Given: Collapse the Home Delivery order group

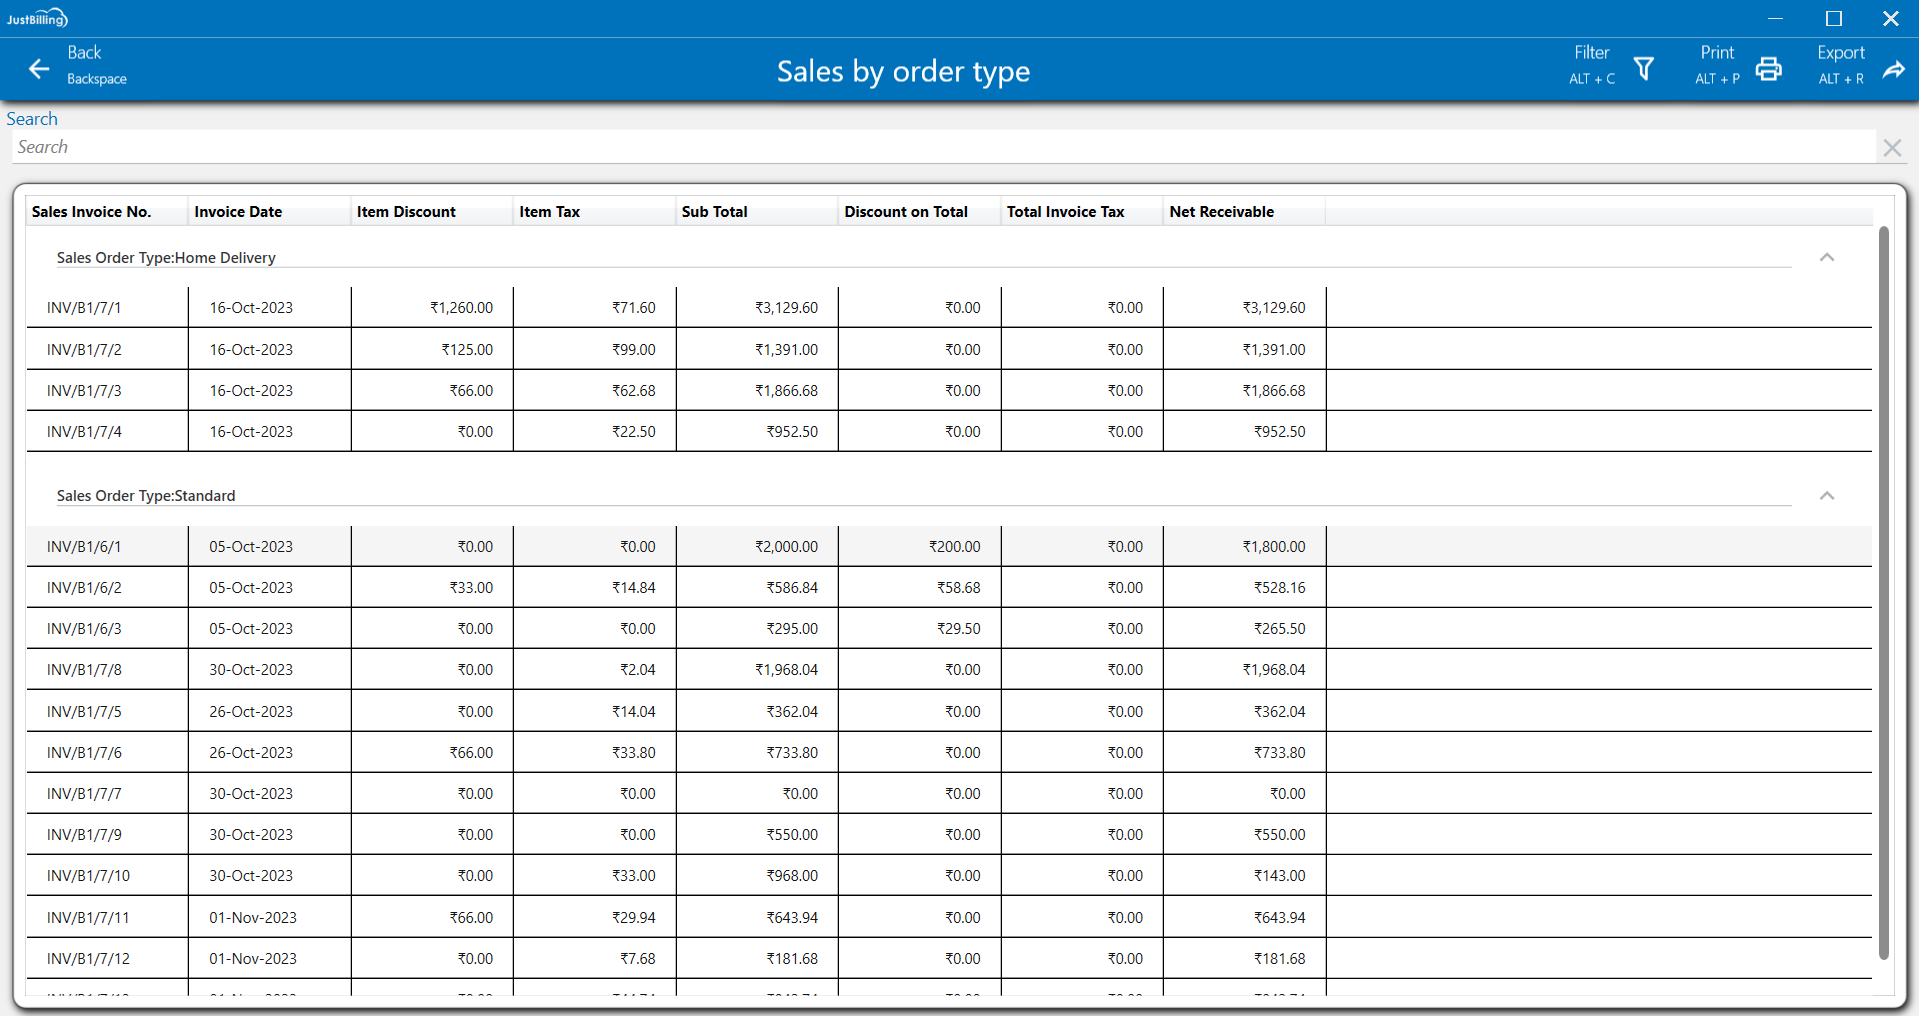Looking at the screenshot, I should point(1826,258).
